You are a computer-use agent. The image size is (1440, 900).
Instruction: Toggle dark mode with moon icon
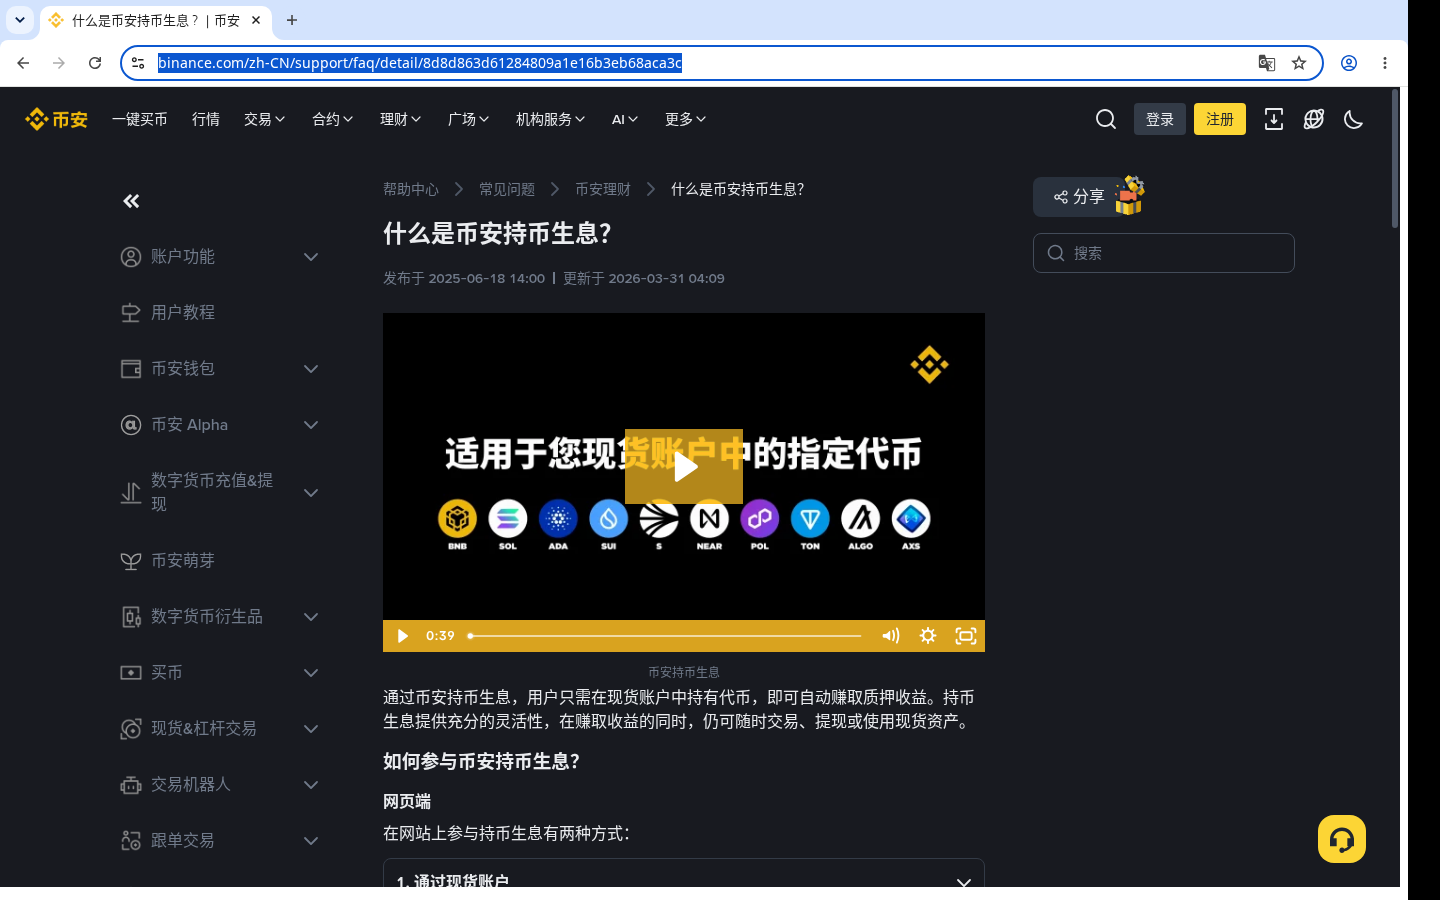pos(1354,119)
